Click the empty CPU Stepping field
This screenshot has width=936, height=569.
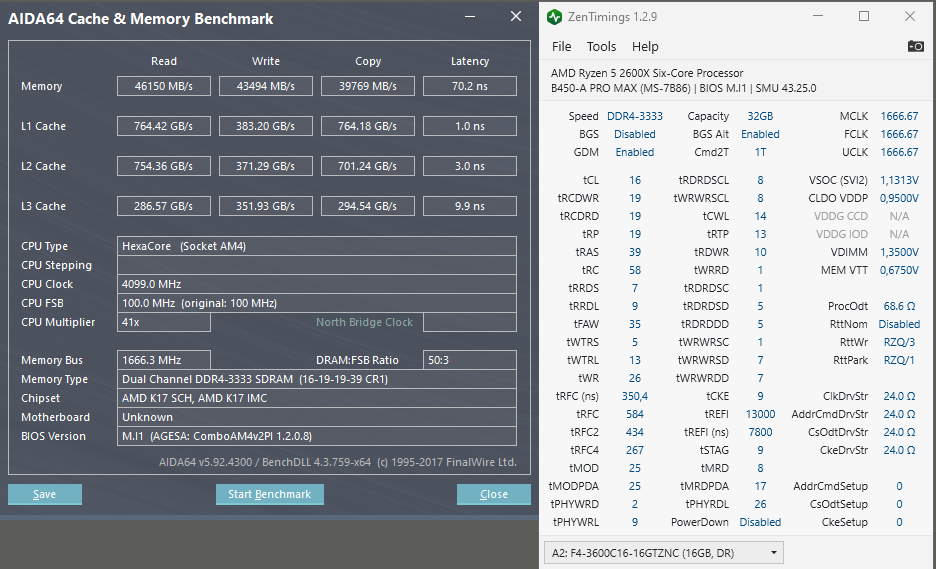click(316, 265)
